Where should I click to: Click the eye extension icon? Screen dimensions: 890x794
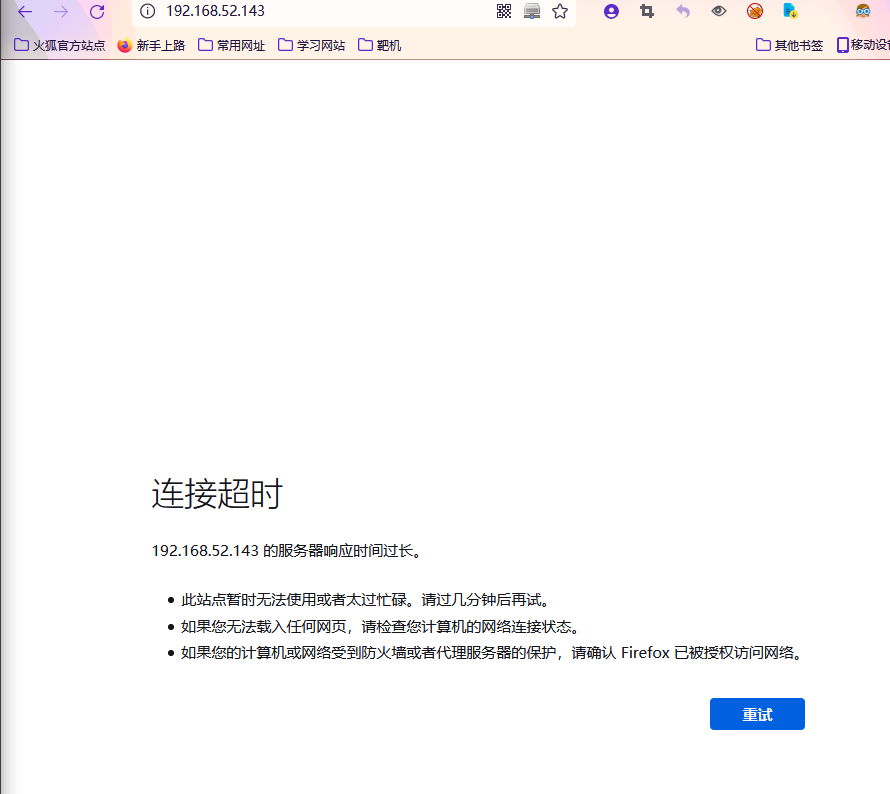(x=719, y=11)
